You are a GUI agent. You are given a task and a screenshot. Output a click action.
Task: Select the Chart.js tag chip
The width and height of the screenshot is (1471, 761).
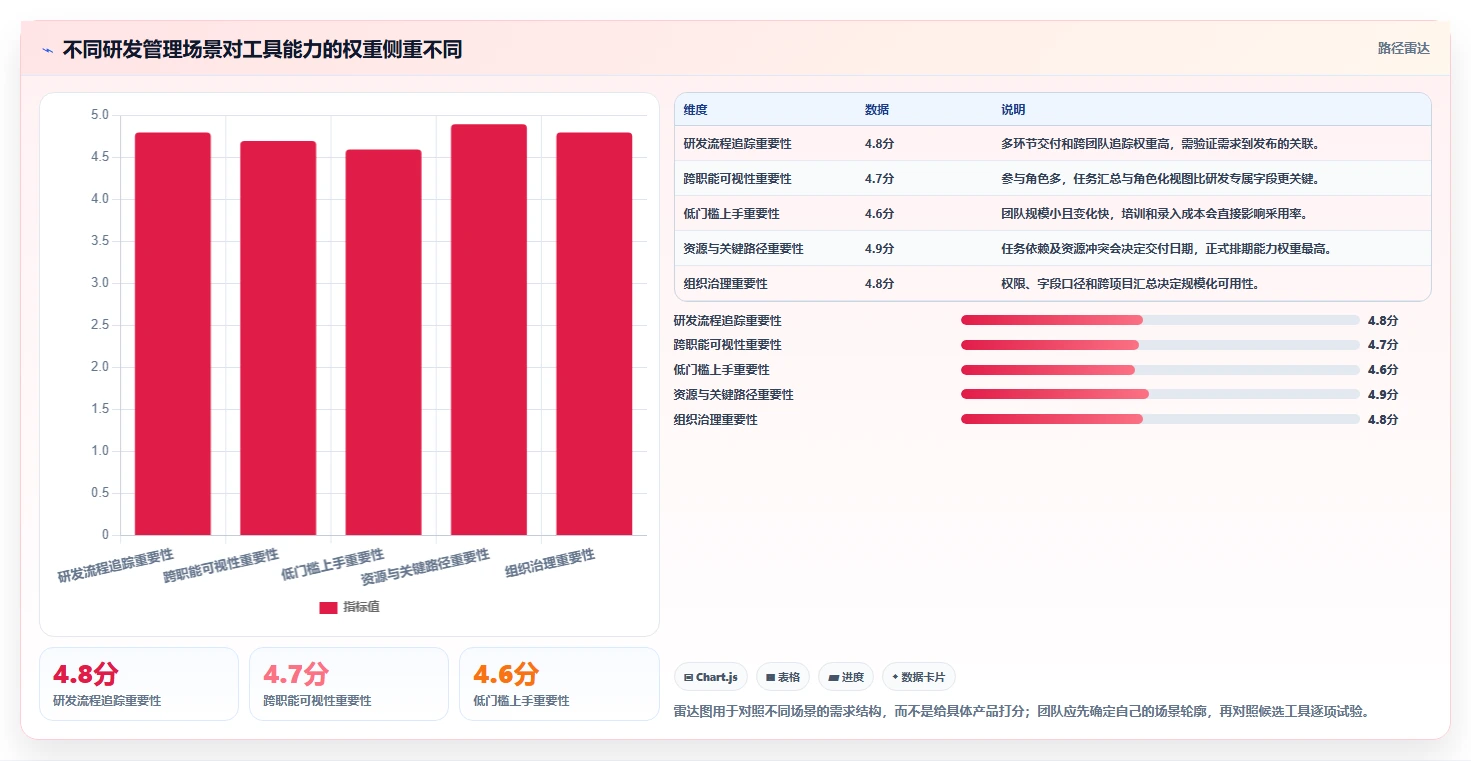click(711, 677)
